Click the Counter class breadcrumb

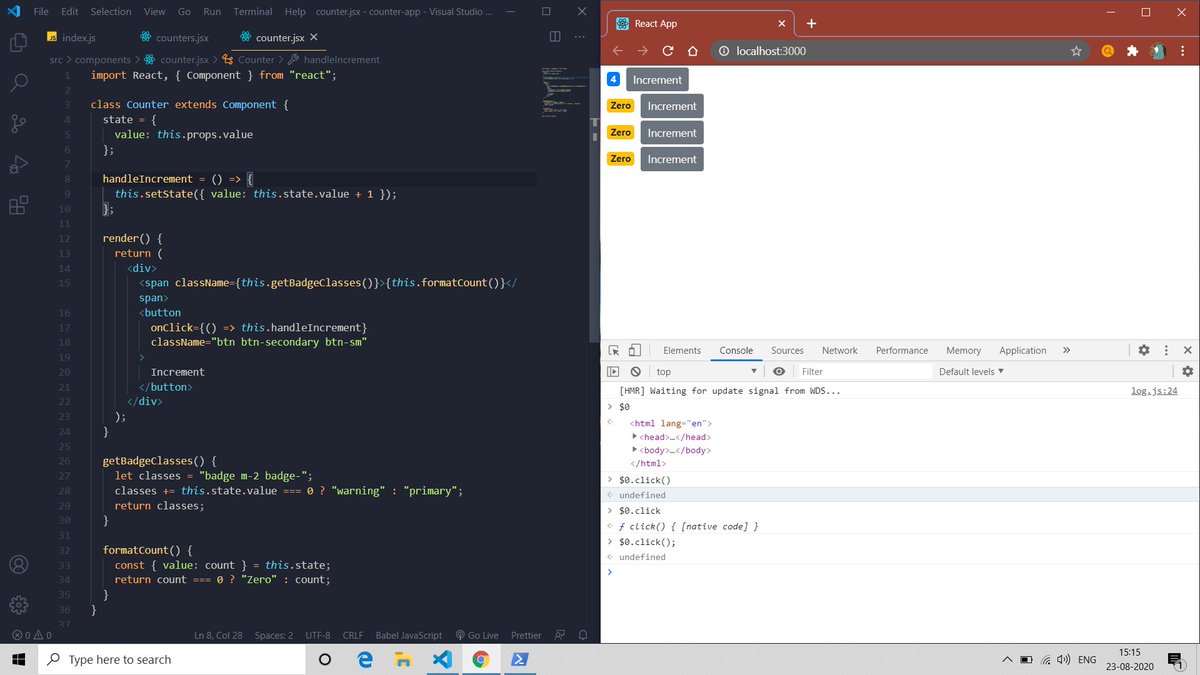(249, 59)
